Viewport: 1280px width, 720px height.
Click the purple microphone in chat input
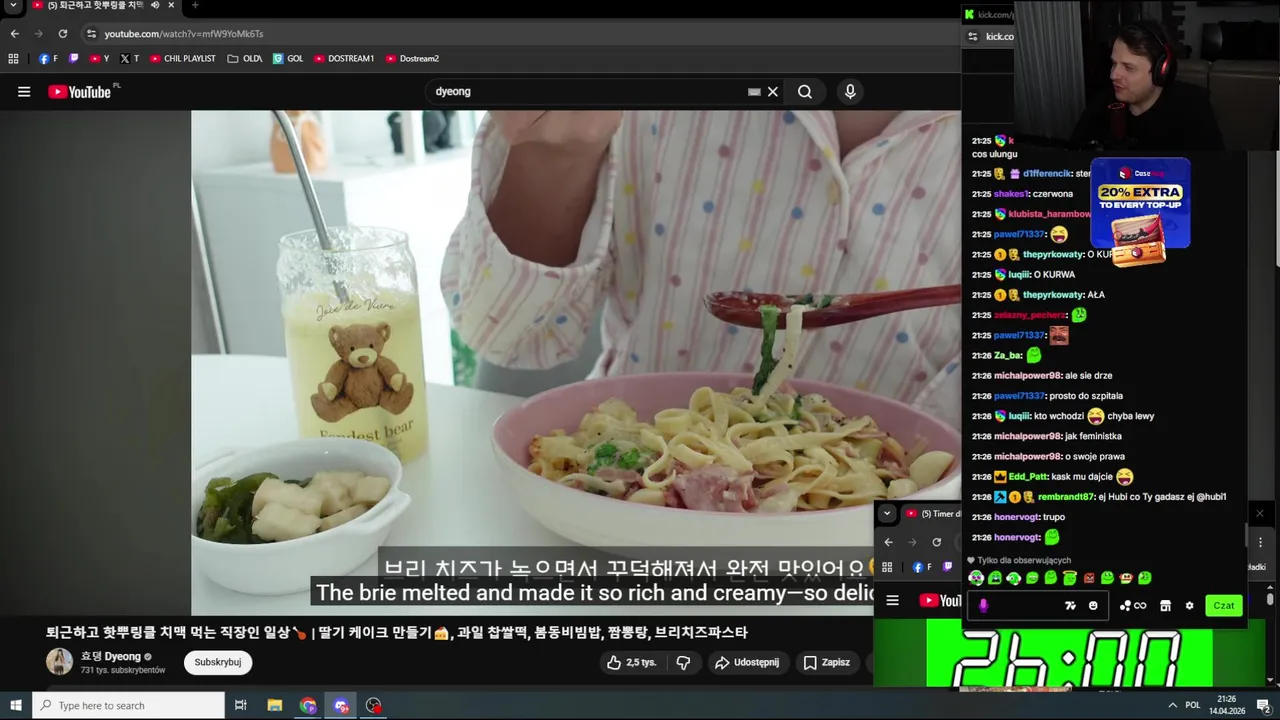click(983, 605)
